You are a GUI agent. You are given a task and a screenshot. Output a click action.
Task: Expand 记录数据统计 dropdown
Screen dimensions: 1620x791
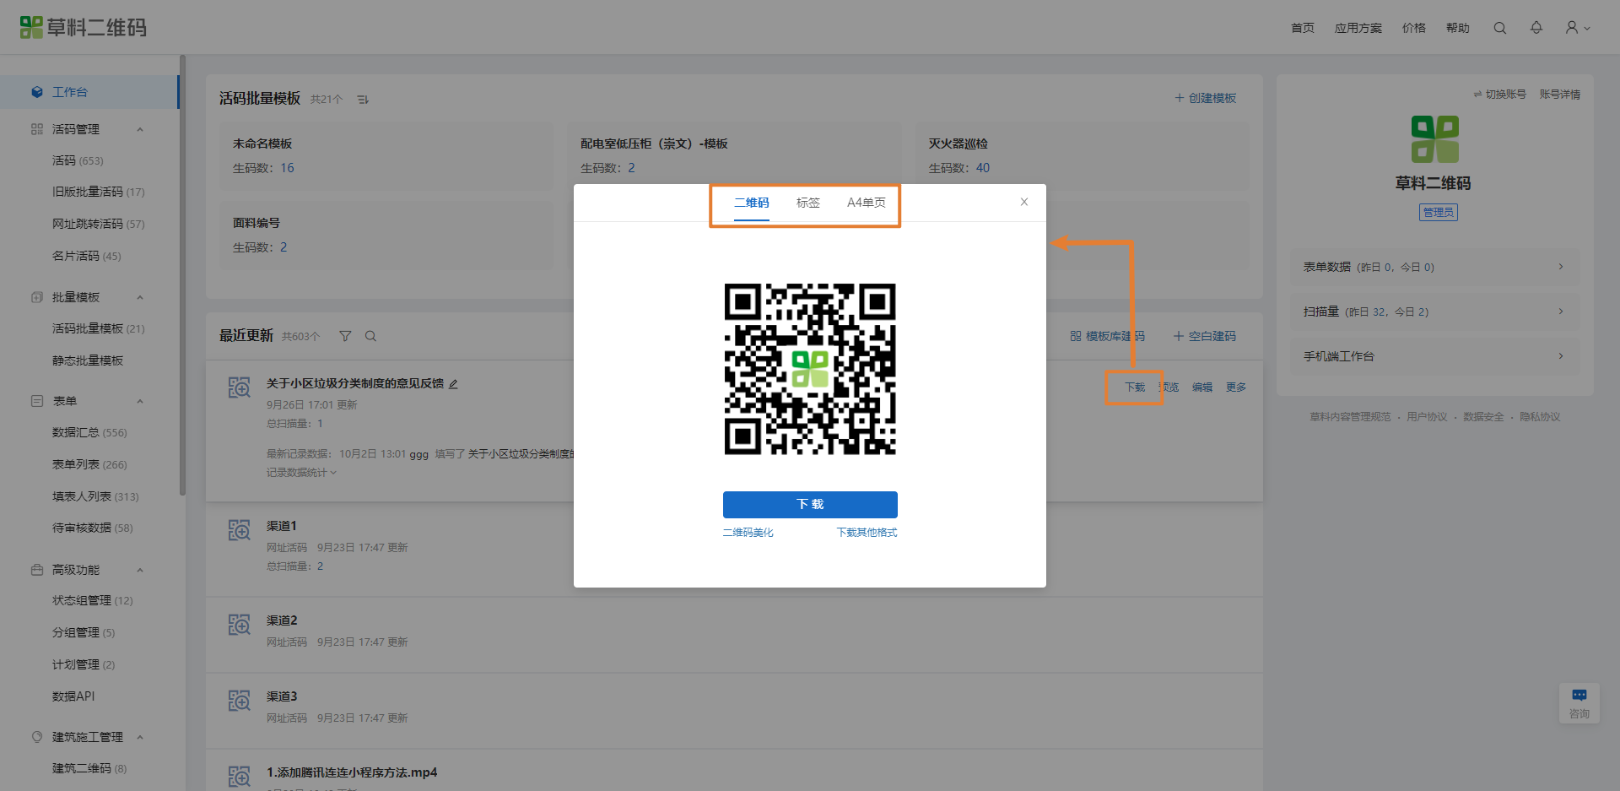point(301,472)
